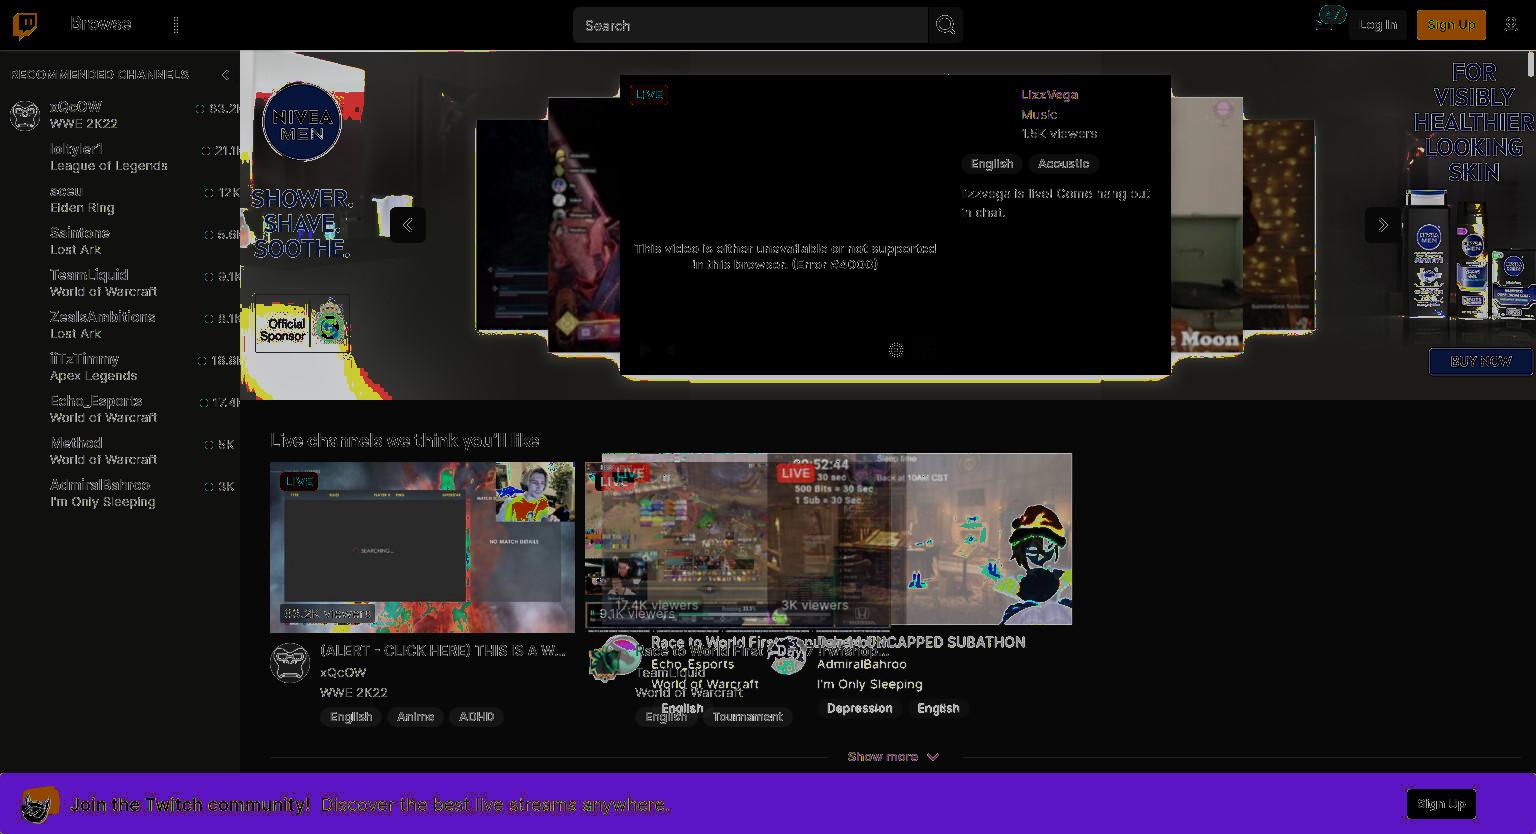Open LizzVega channel name in carousel

[1049, 94]
